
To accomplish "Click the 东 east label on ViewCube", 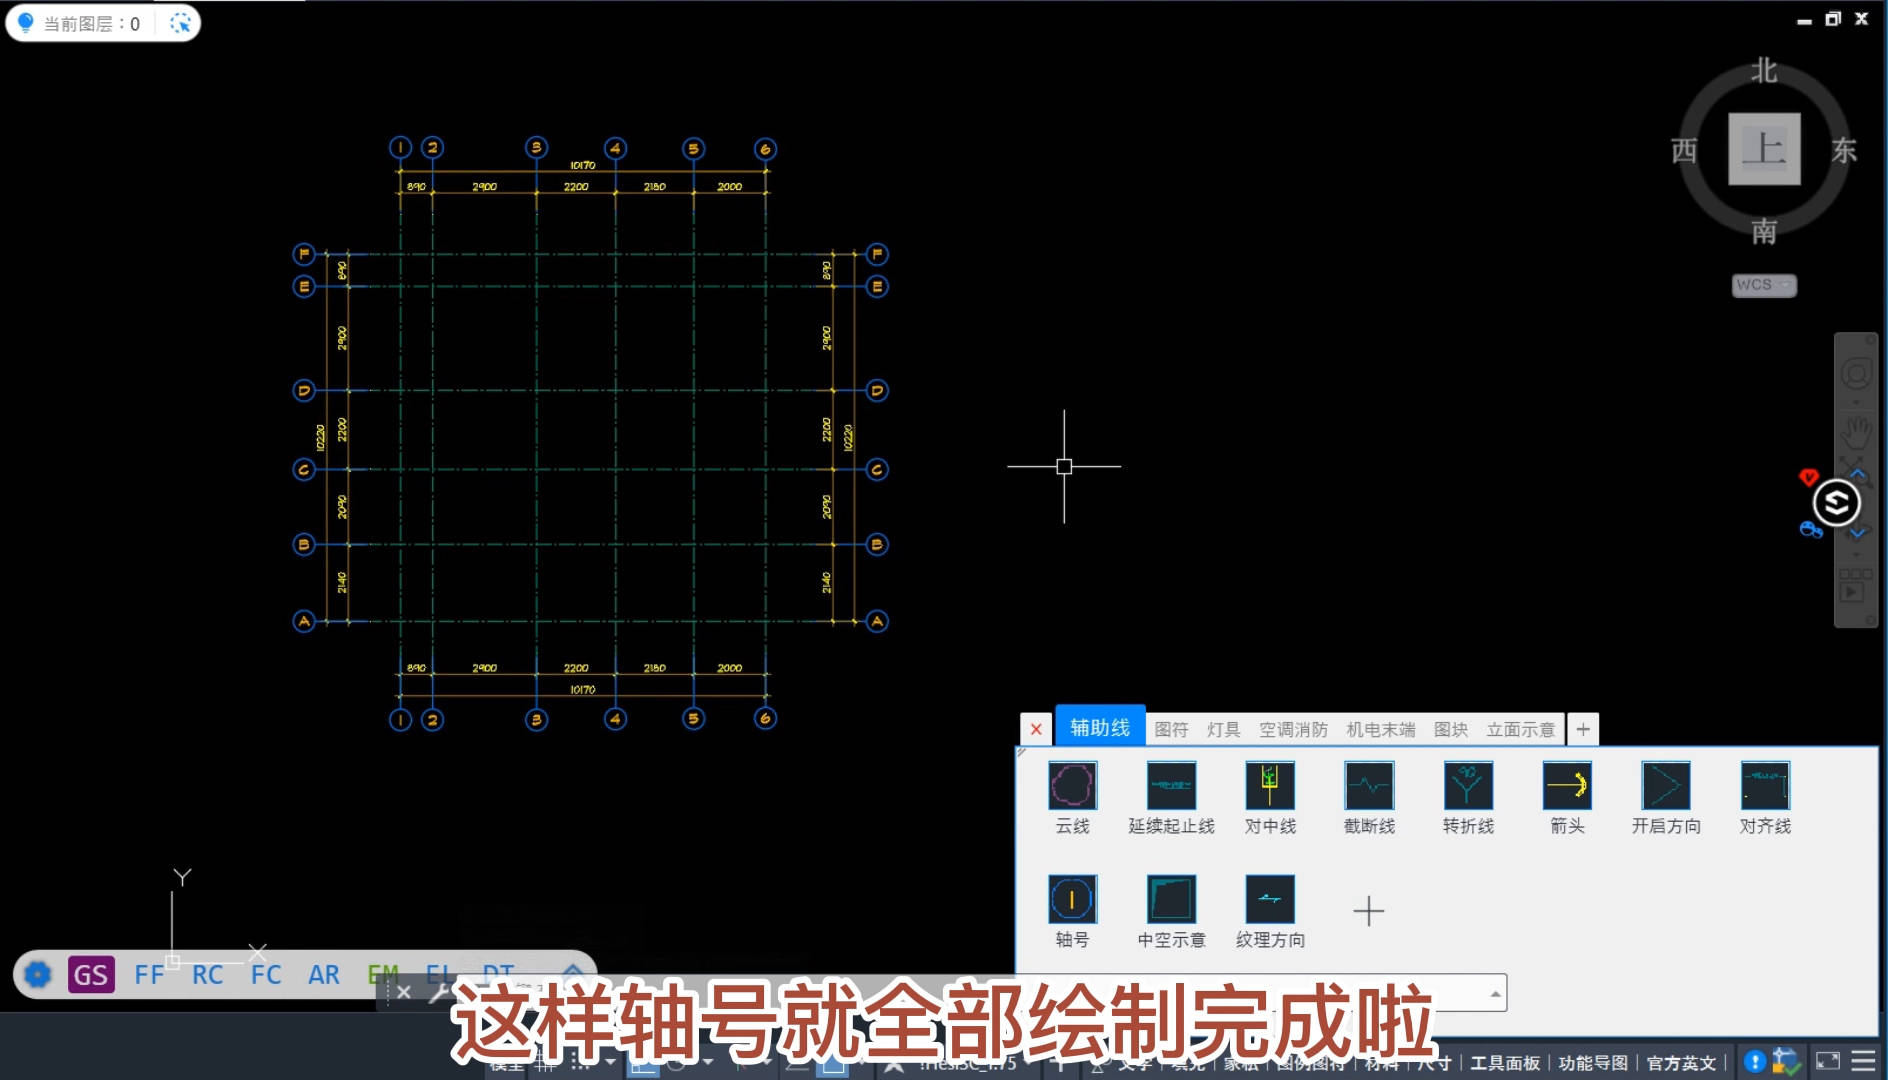I will click(1844, 150).
